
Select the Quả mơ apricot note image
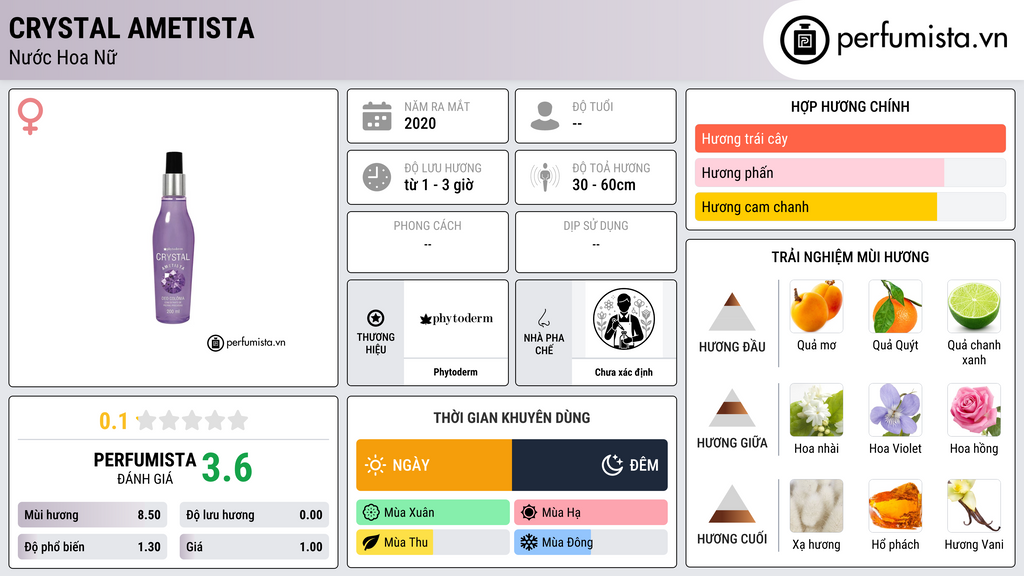point(816,306)
